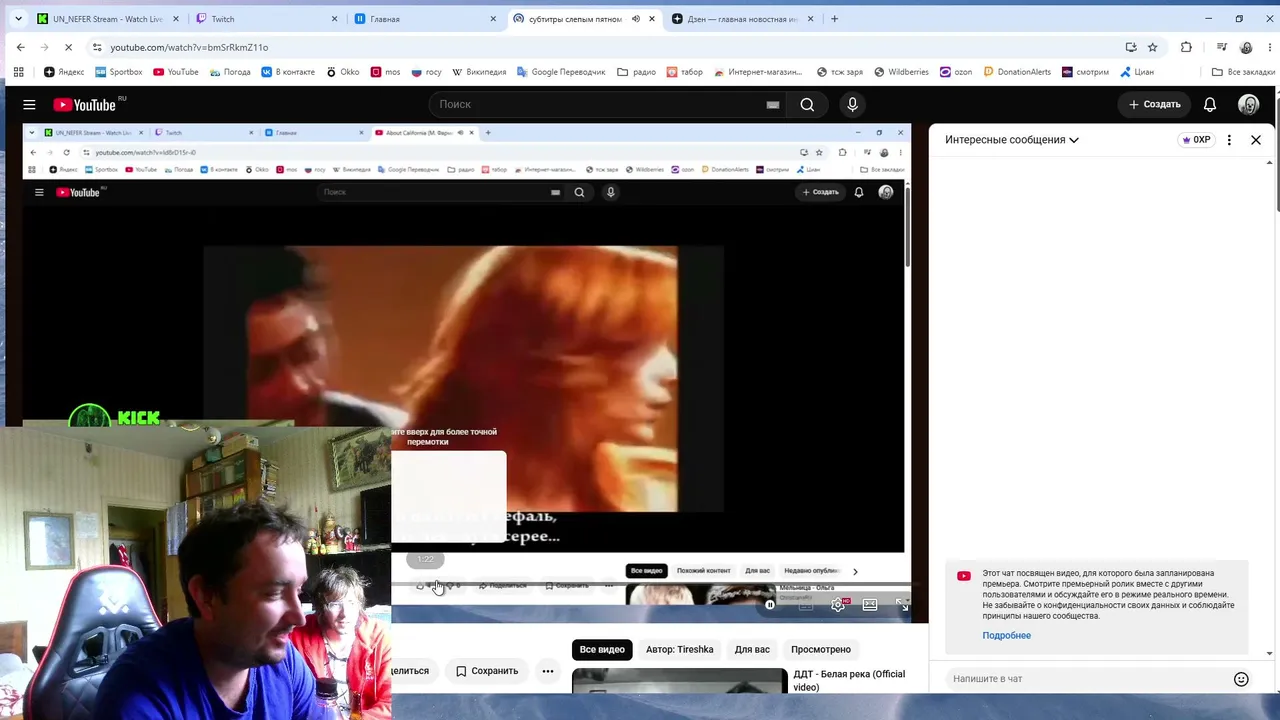Screen dimensions: 1280x720
Task: Open more actions three-dot button under video
Action: point(548,671)
